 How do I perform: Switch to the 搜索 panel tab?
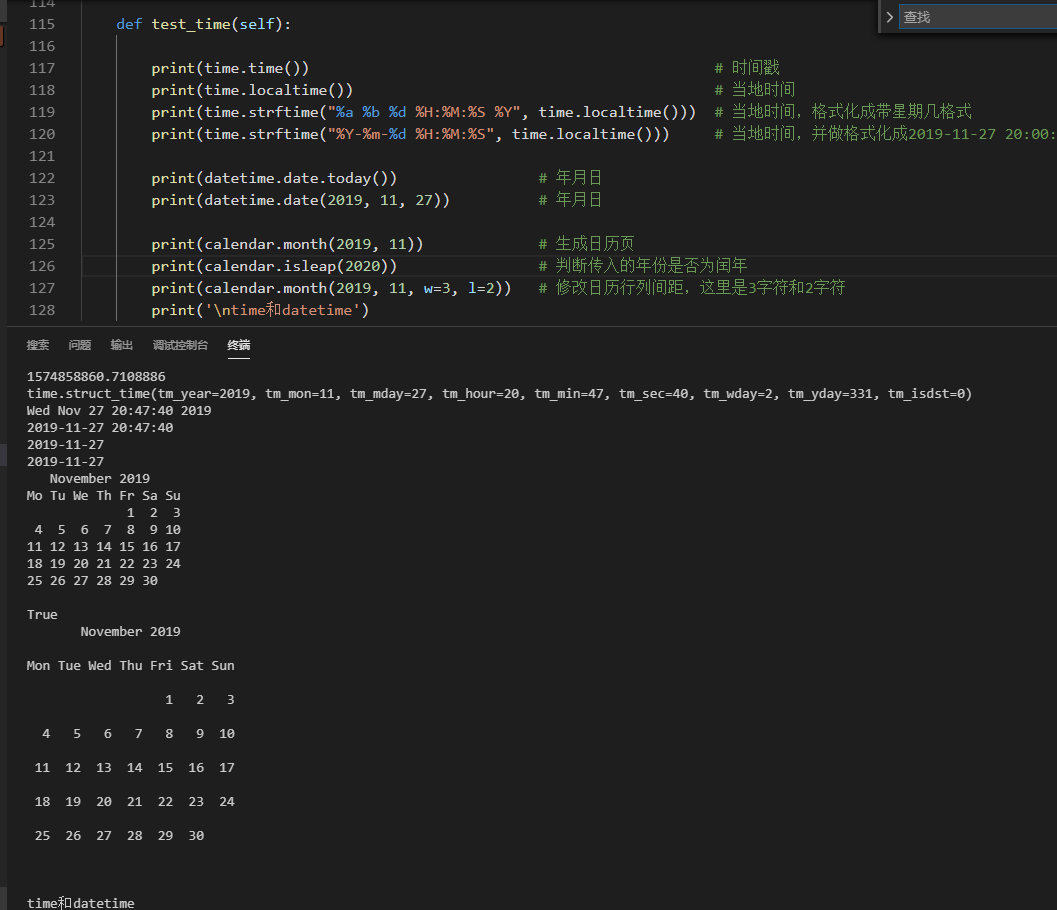(38, 345)
